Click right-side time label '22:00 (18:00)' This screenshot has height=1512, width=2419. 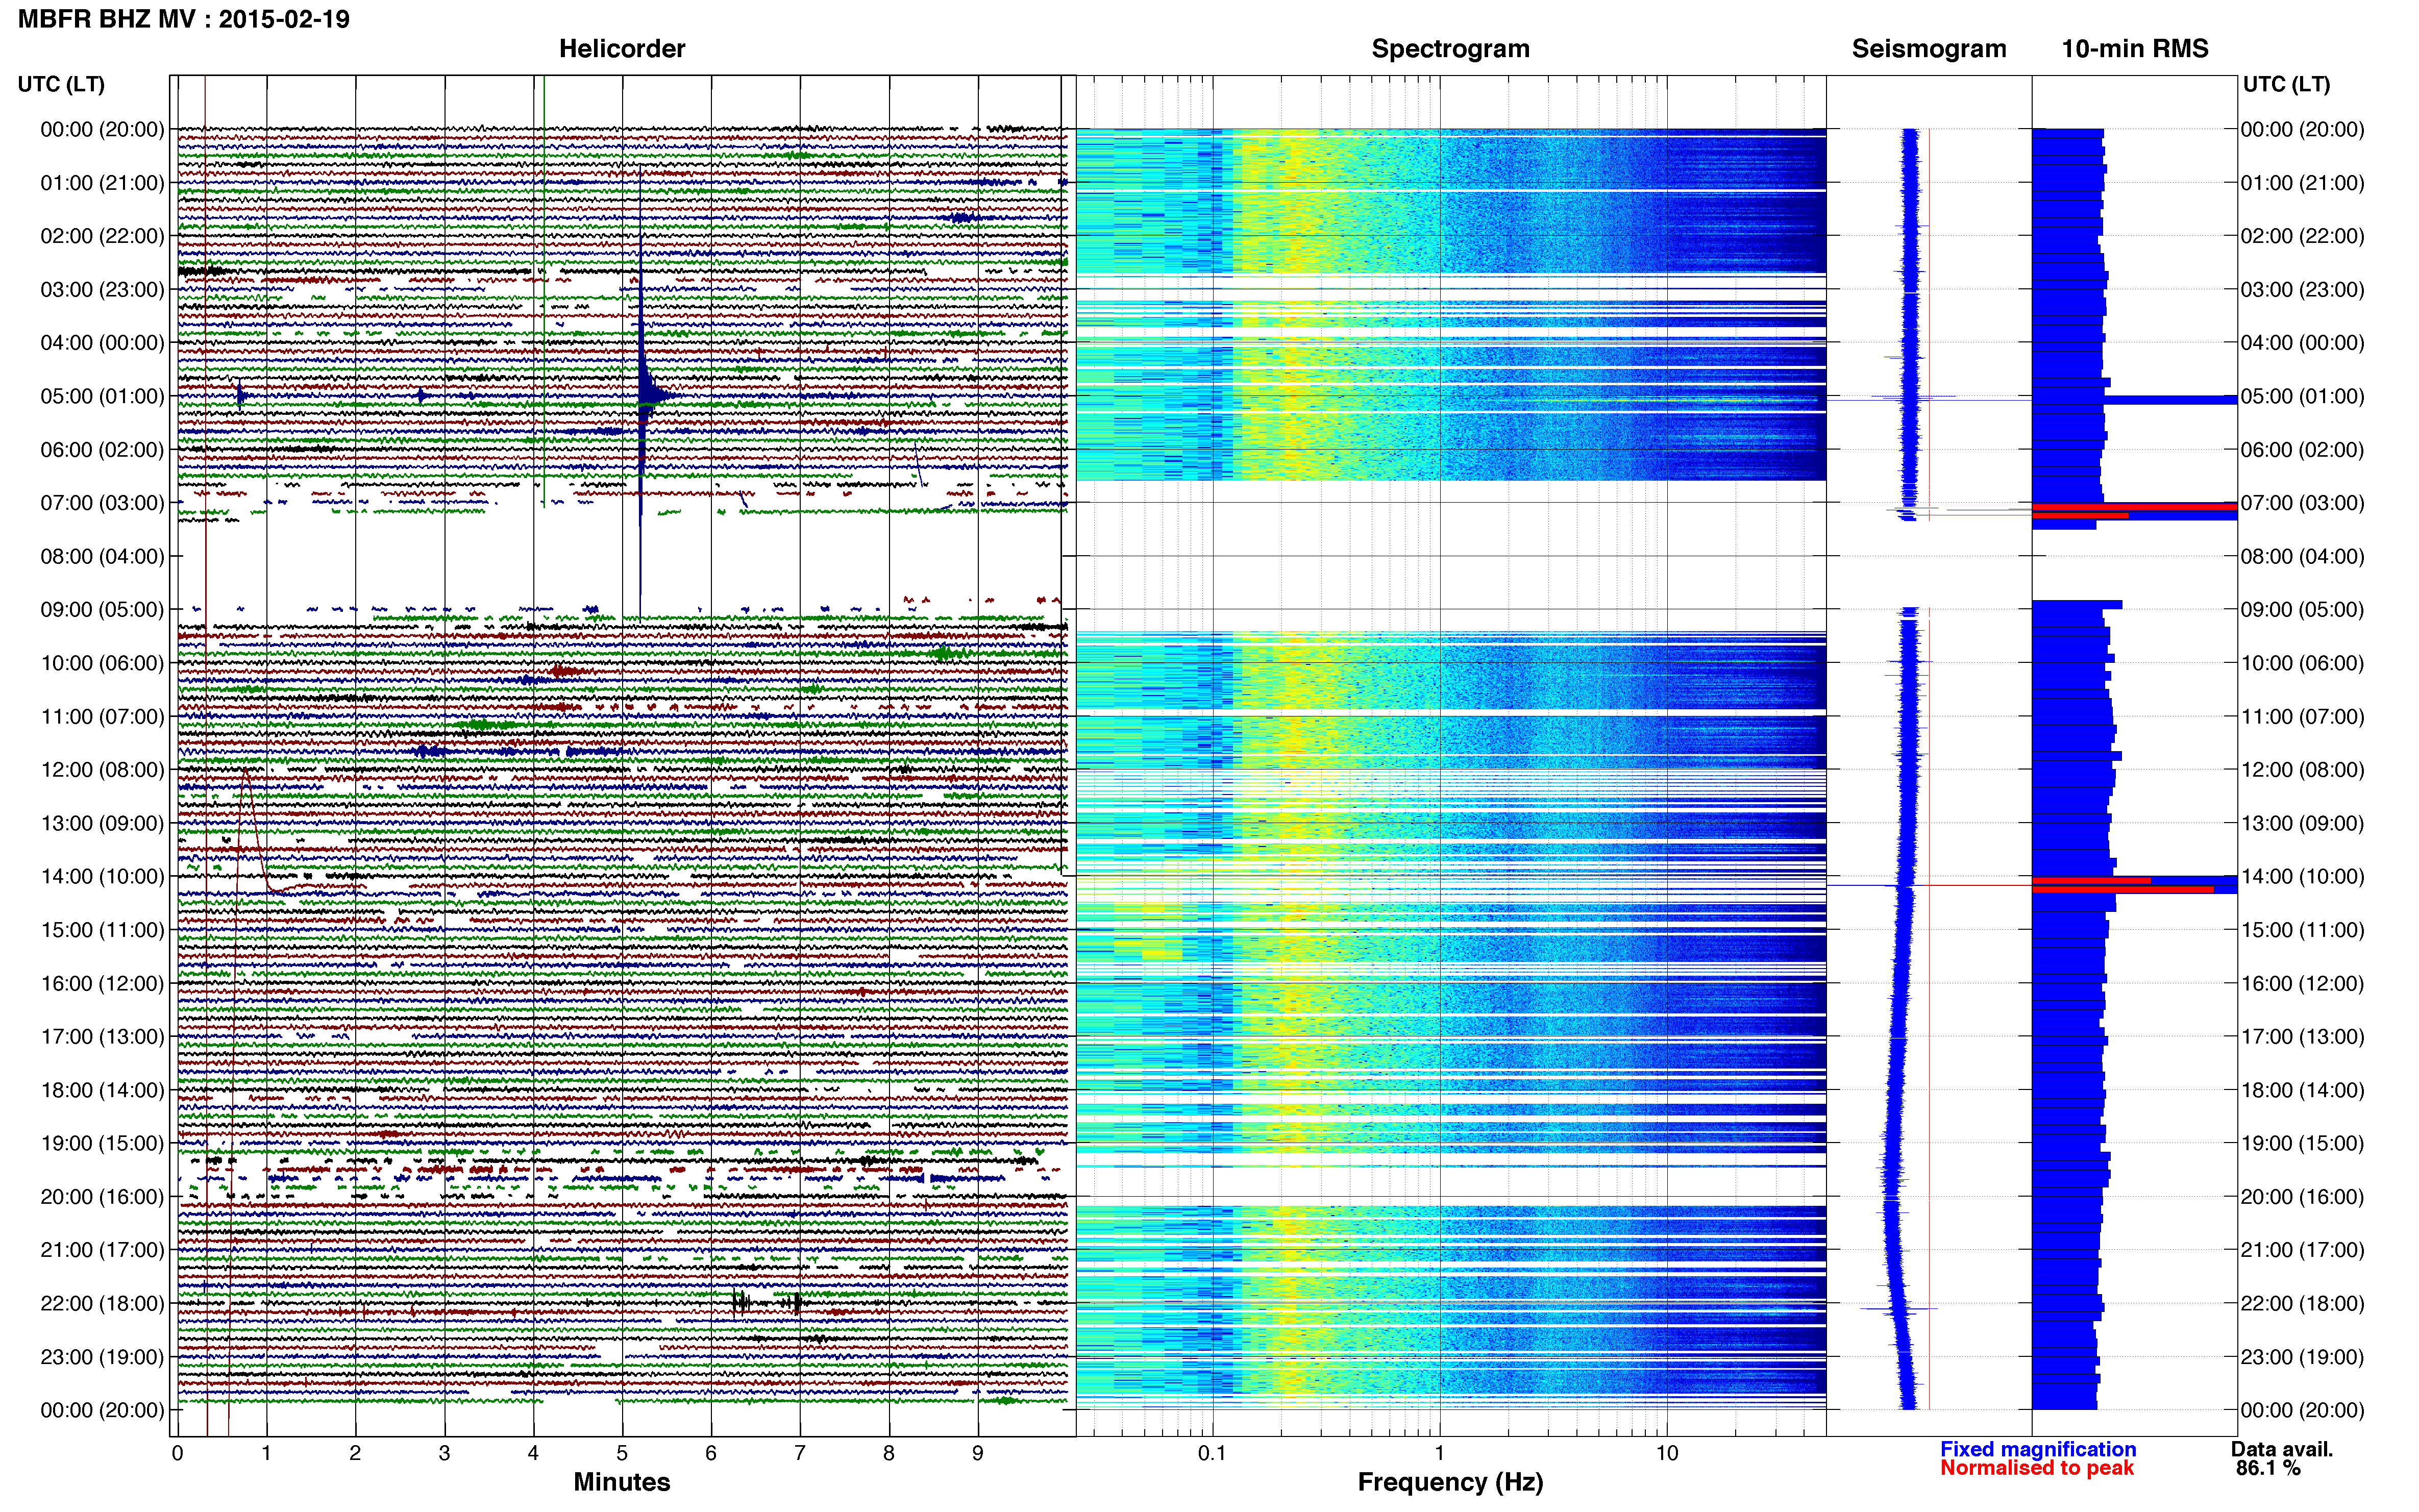pos(2303,1303)
